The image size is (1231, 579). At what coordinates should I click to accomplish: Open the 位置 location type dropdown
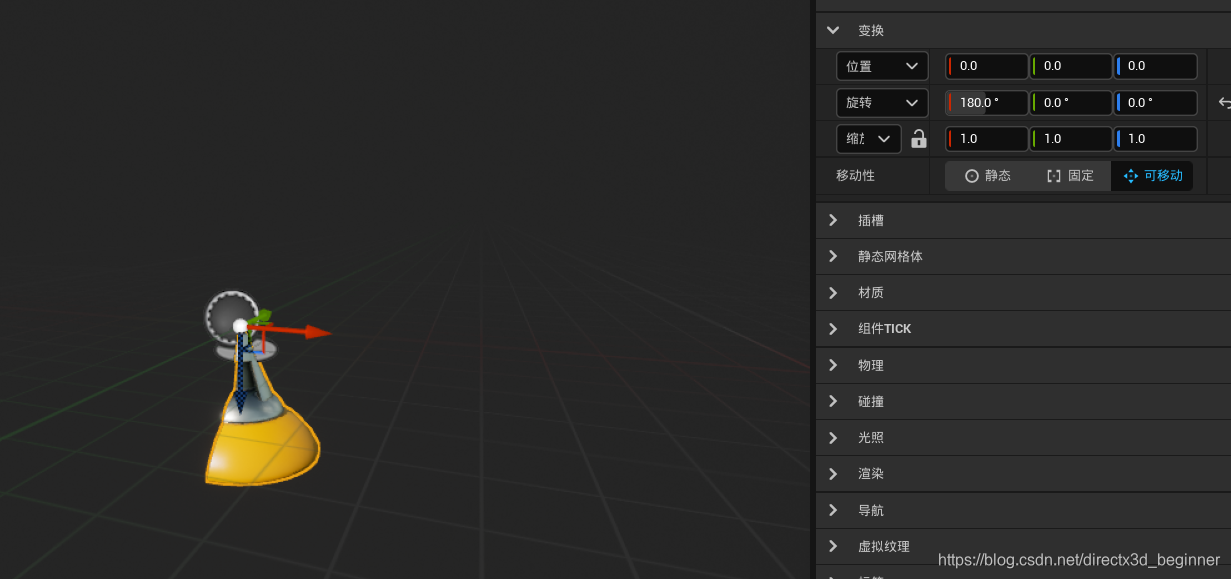(882, 66)
